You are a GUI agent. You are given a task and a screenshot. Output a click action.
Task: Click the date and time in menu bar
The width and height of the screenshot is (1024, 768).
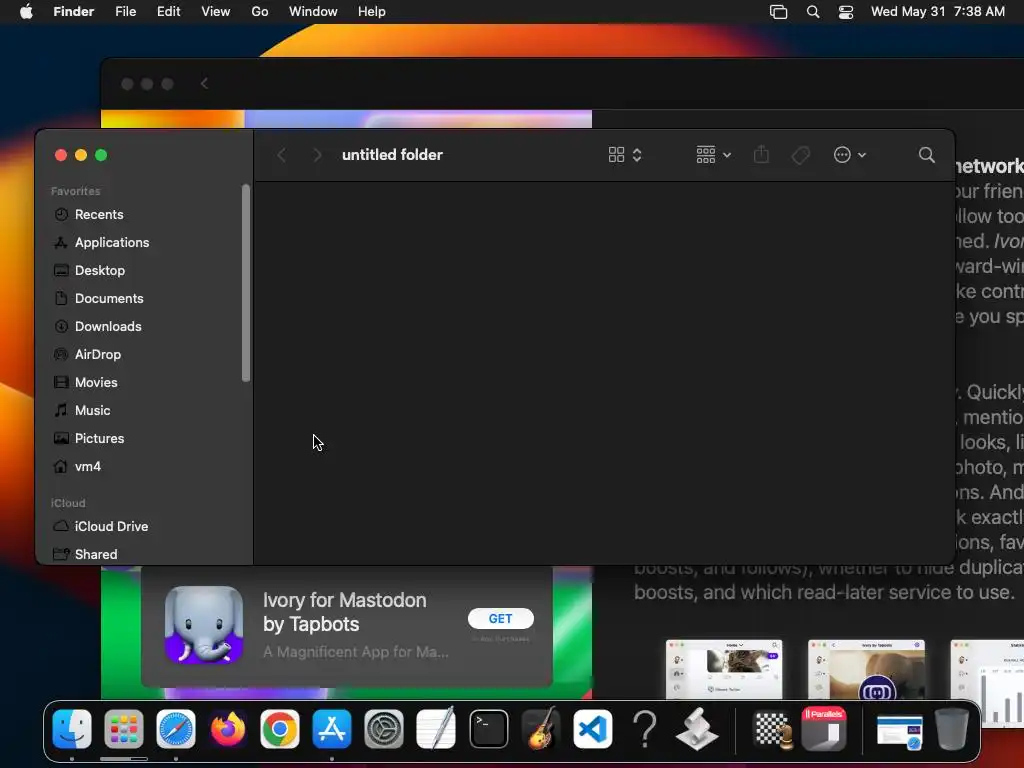tap(938, 12)
